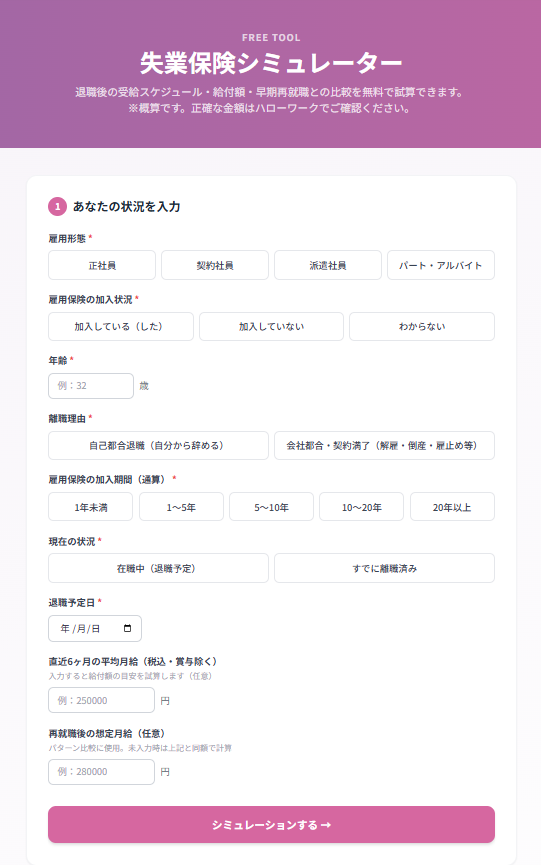Open the calendar picker icon in date field
Screen dimensions: 541x865
click(127, 628)
